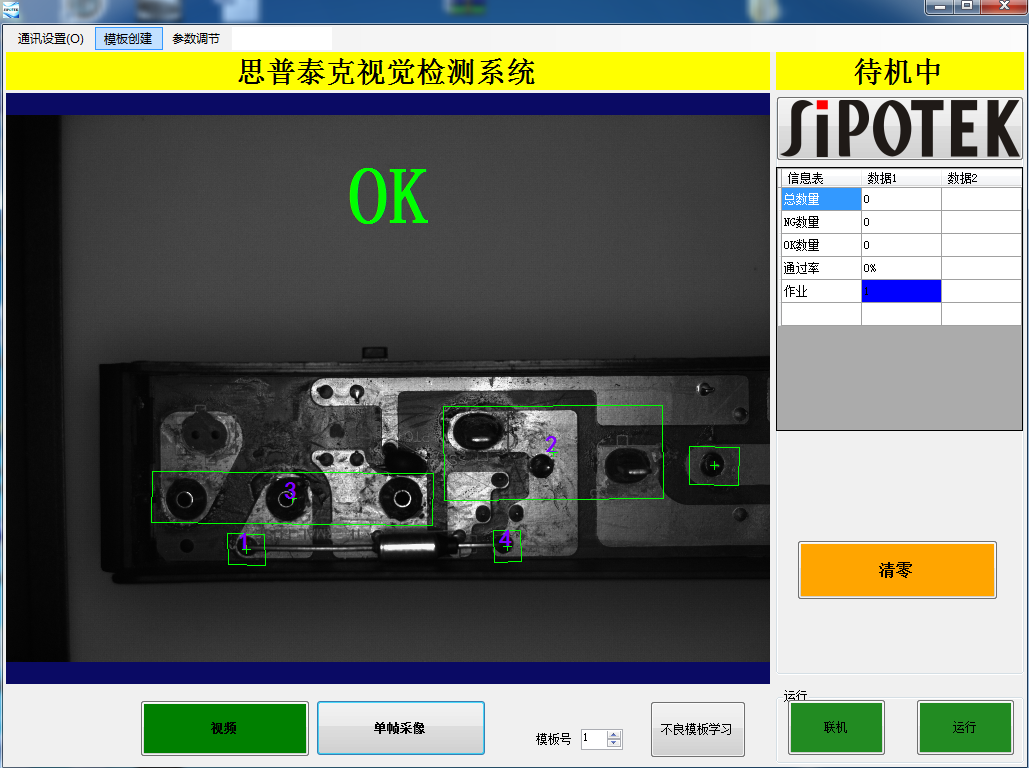Screen dimensions: 1029x768
Task: Click the application icon in the title bar
Action: tap(10, 9)
